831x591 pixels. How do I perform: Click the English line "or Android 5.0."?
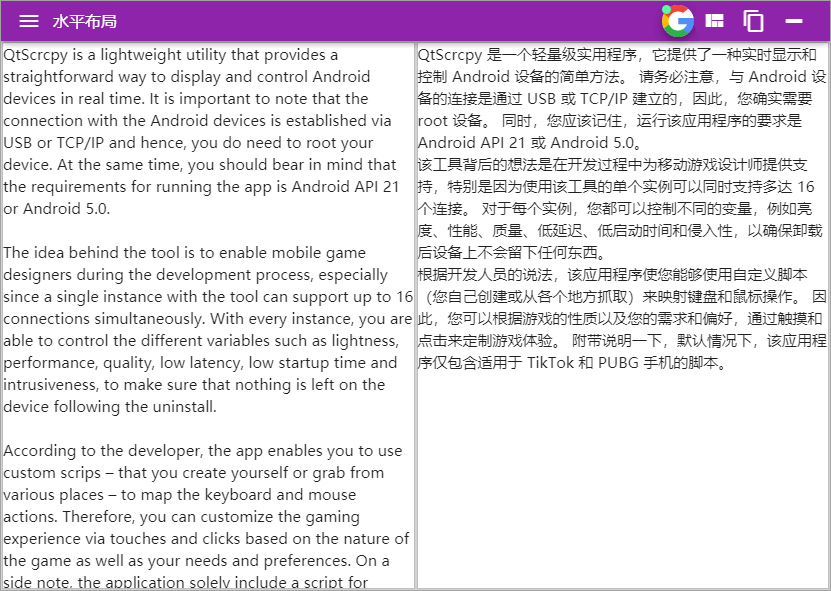point(57,209)
